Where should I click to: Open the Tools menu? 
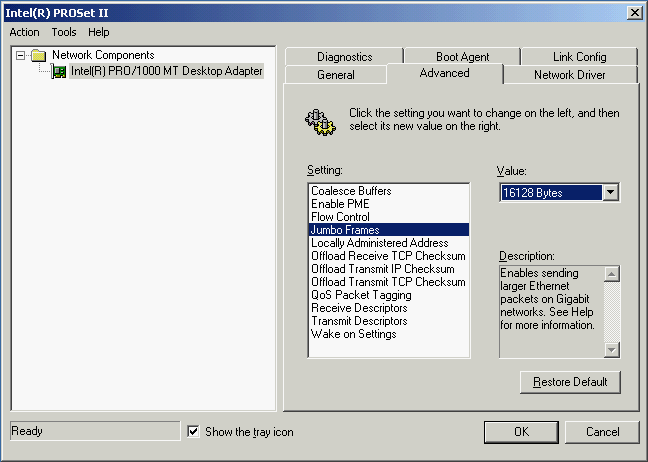[x=64, y=32]
